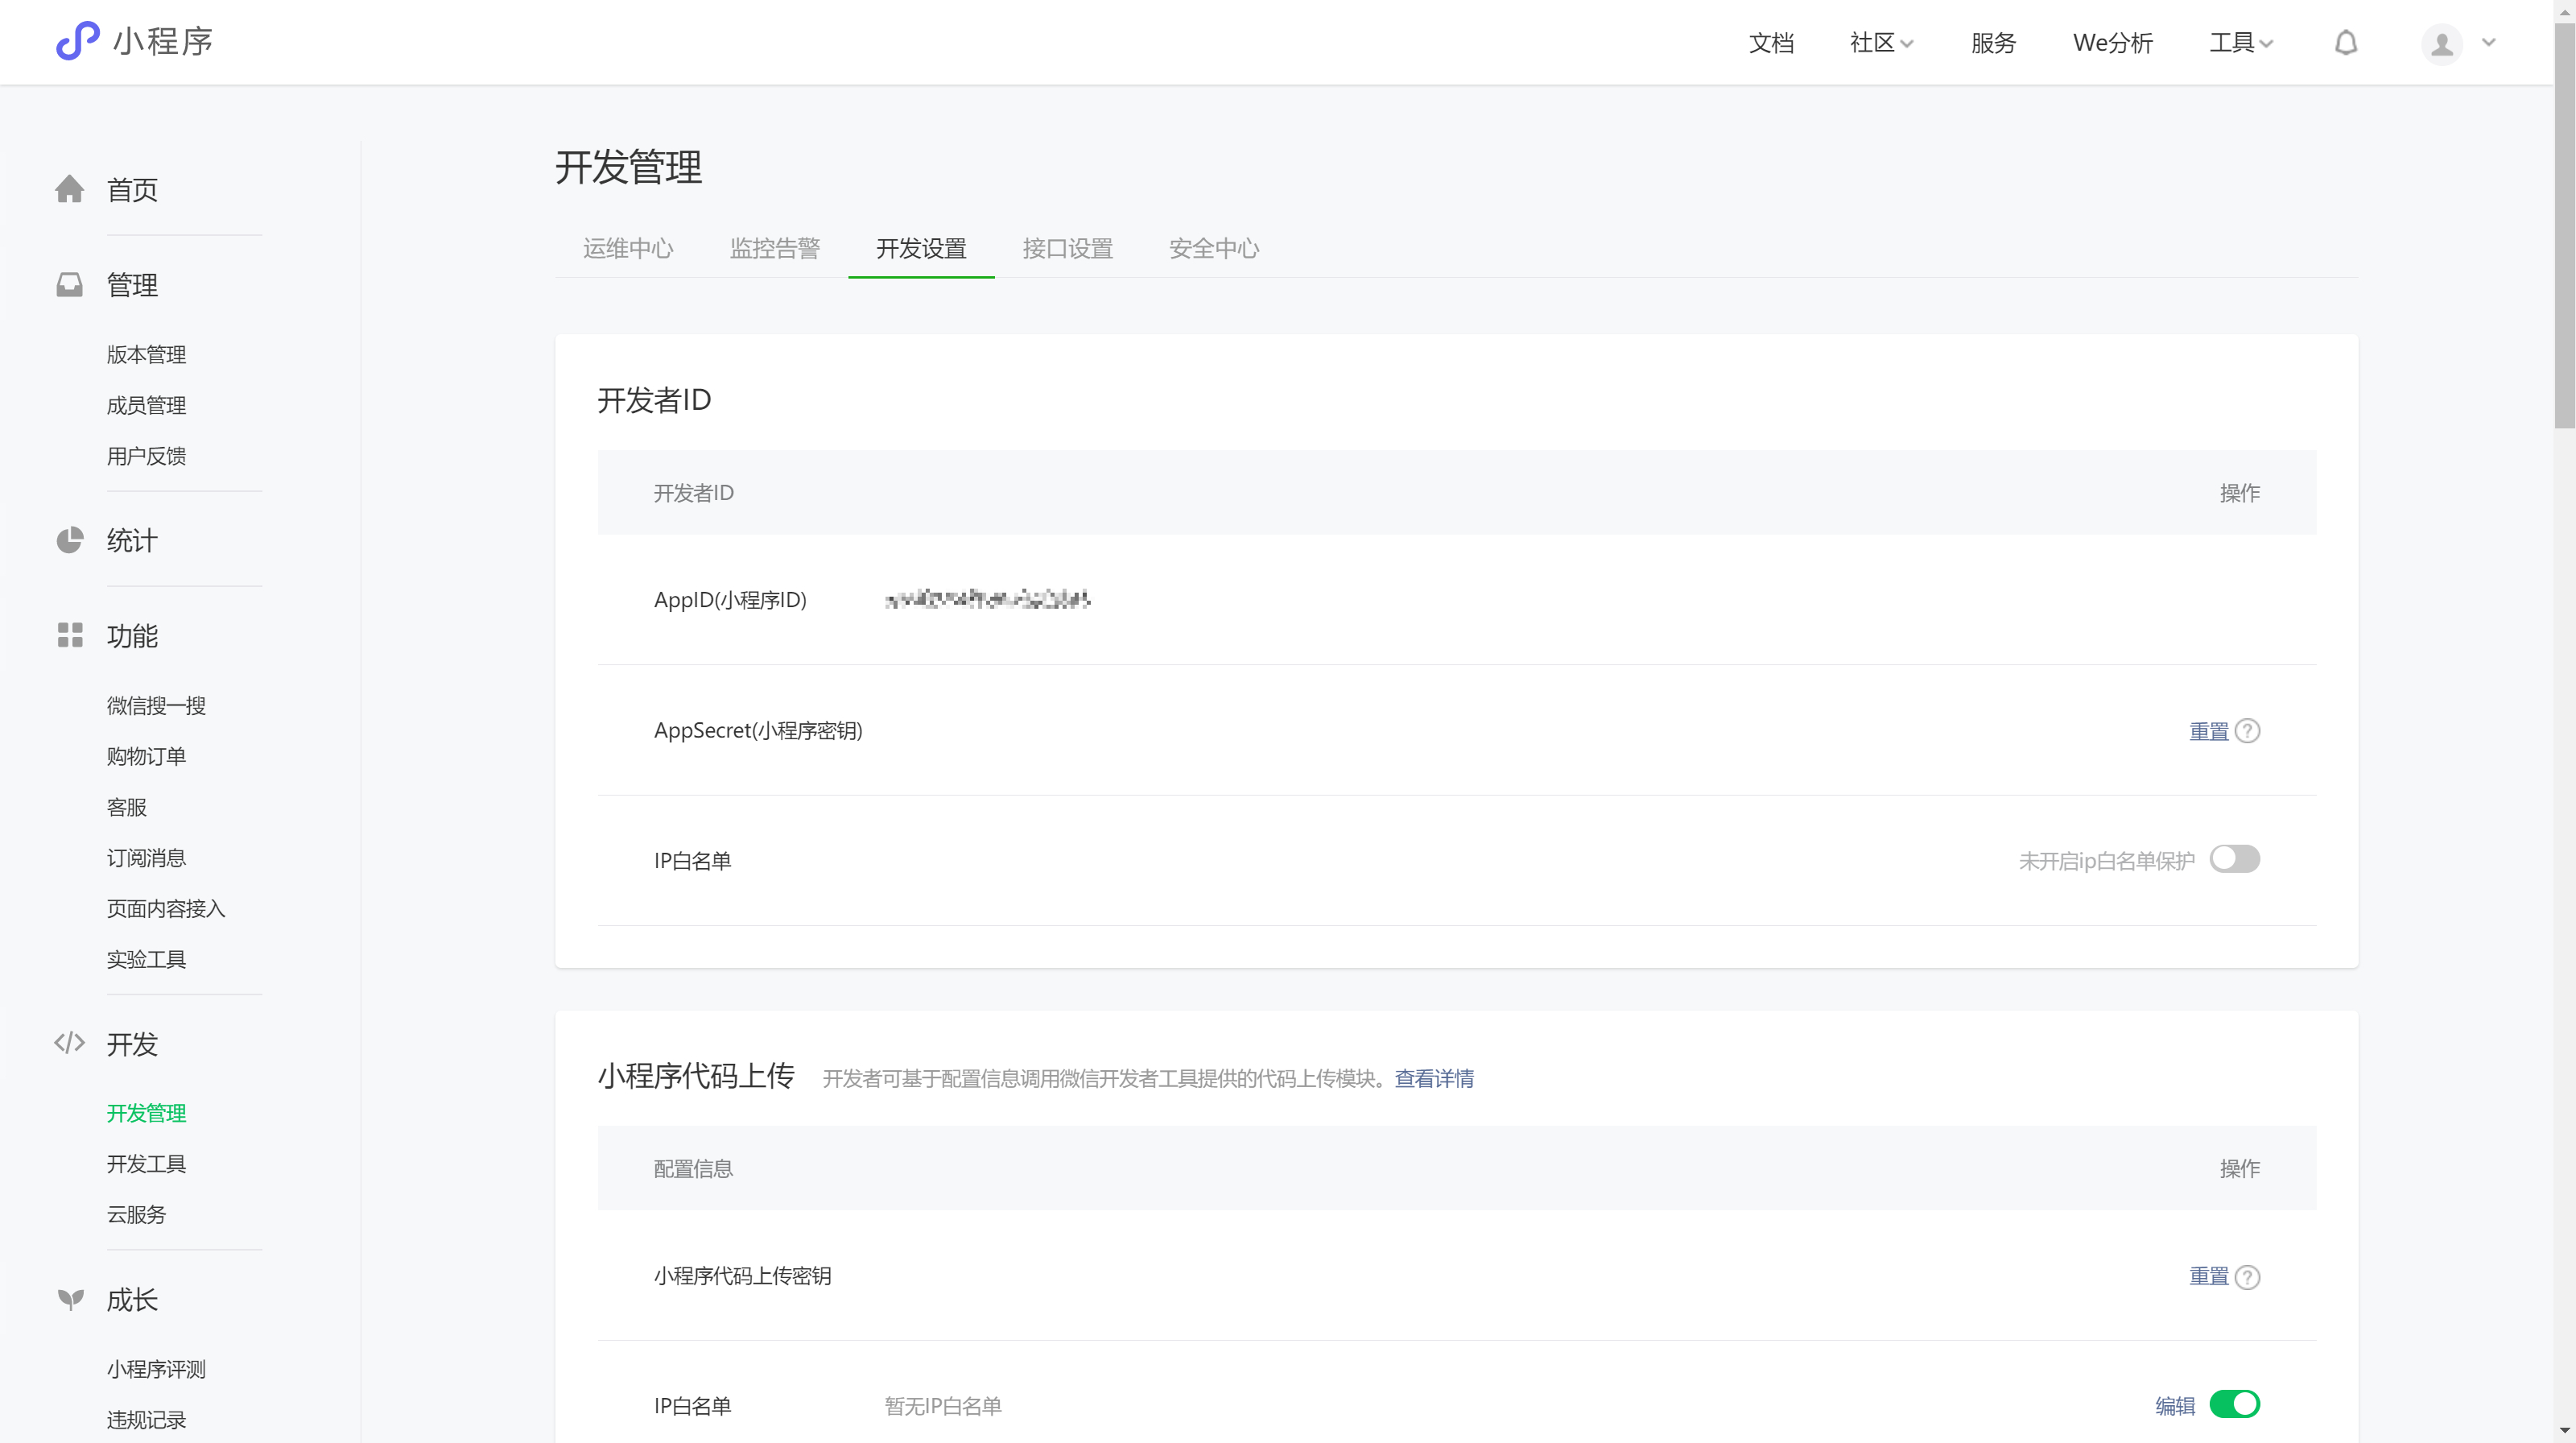
Task: Click the 小程序 logo icon
Action: [77, 41]
